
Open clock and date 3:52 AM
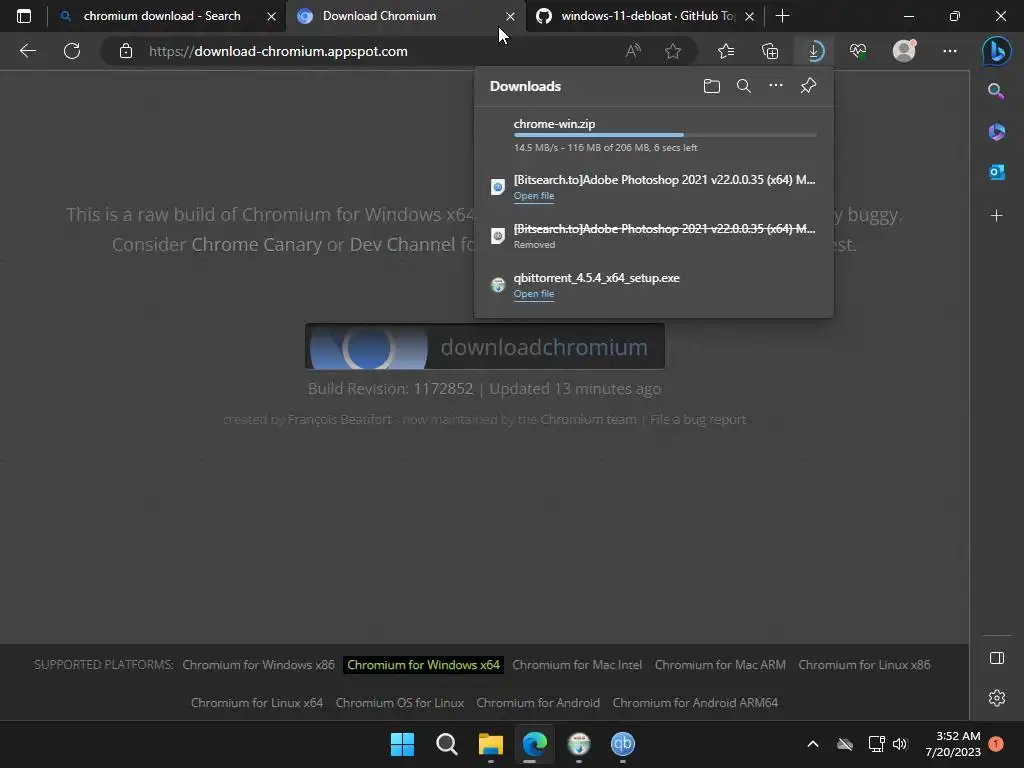pos(953,744)
